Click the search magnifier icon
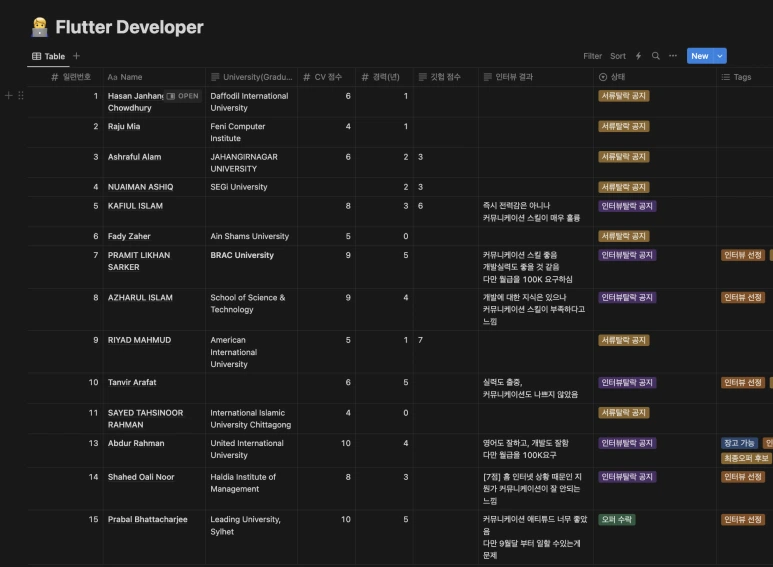The height and width of the screenshot is (567, 773). (x=656, y=56)
